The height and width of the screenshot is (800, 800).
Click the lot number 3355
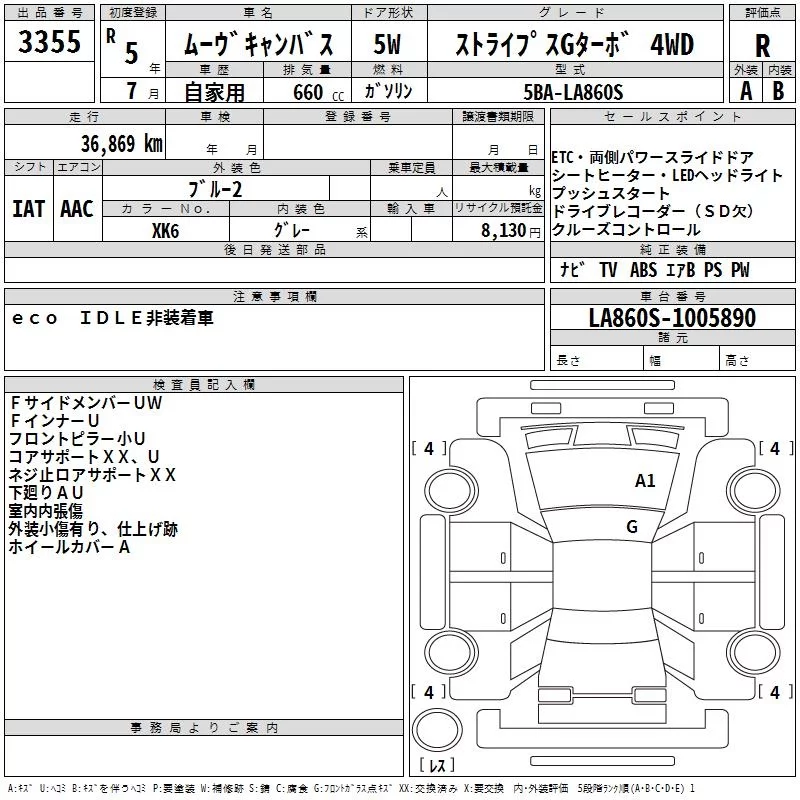[49, 42]
